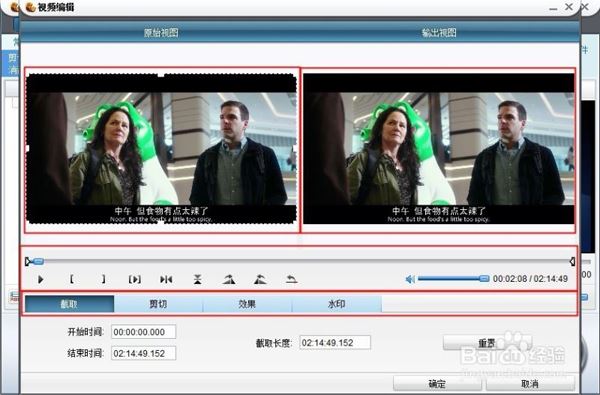Click the 原始视图 header label
The height and width of the screenshot is (395, 600).
coord(161,33)
